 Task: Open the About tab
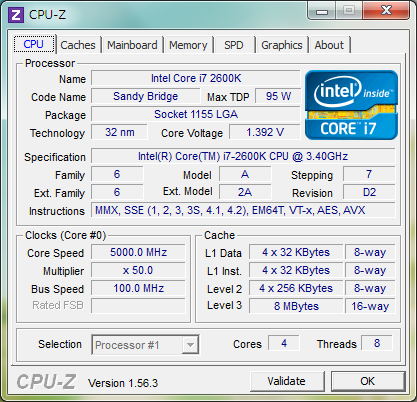click(329, 45)
